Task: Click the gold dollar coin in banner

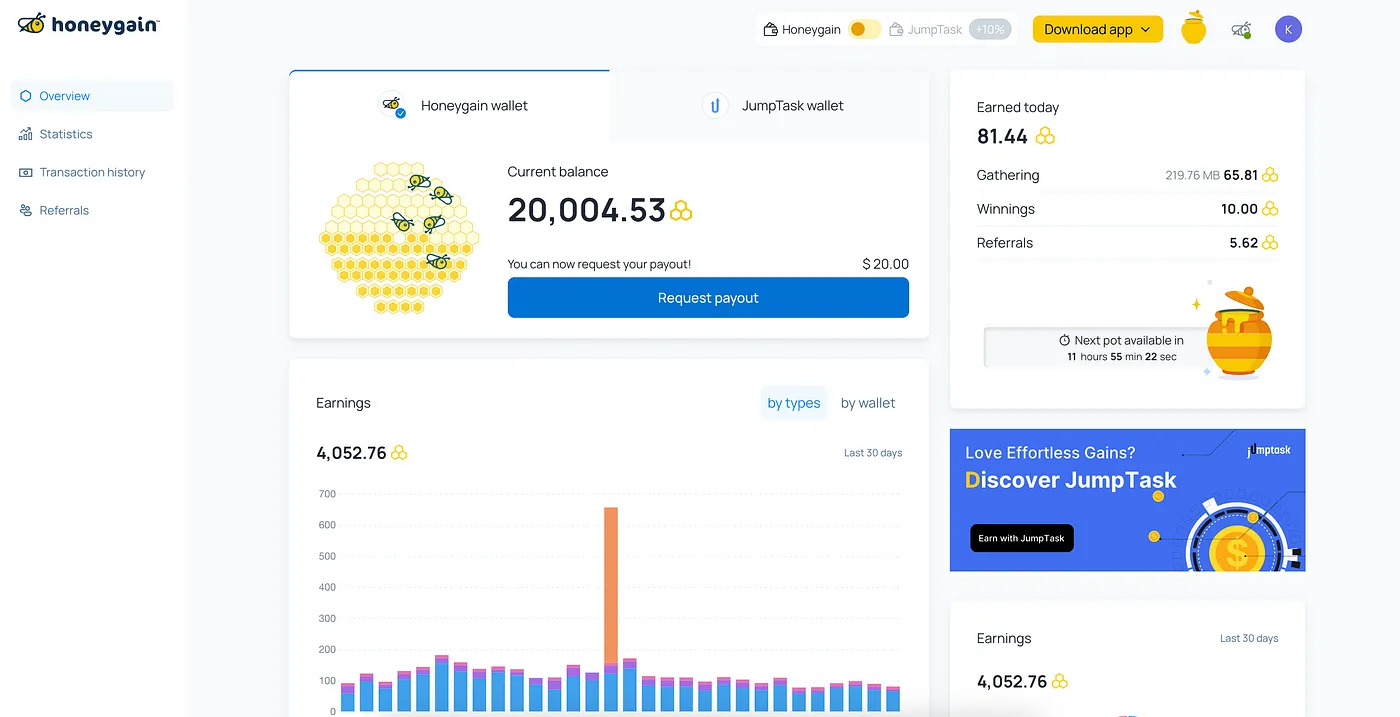Action: 1237,551
